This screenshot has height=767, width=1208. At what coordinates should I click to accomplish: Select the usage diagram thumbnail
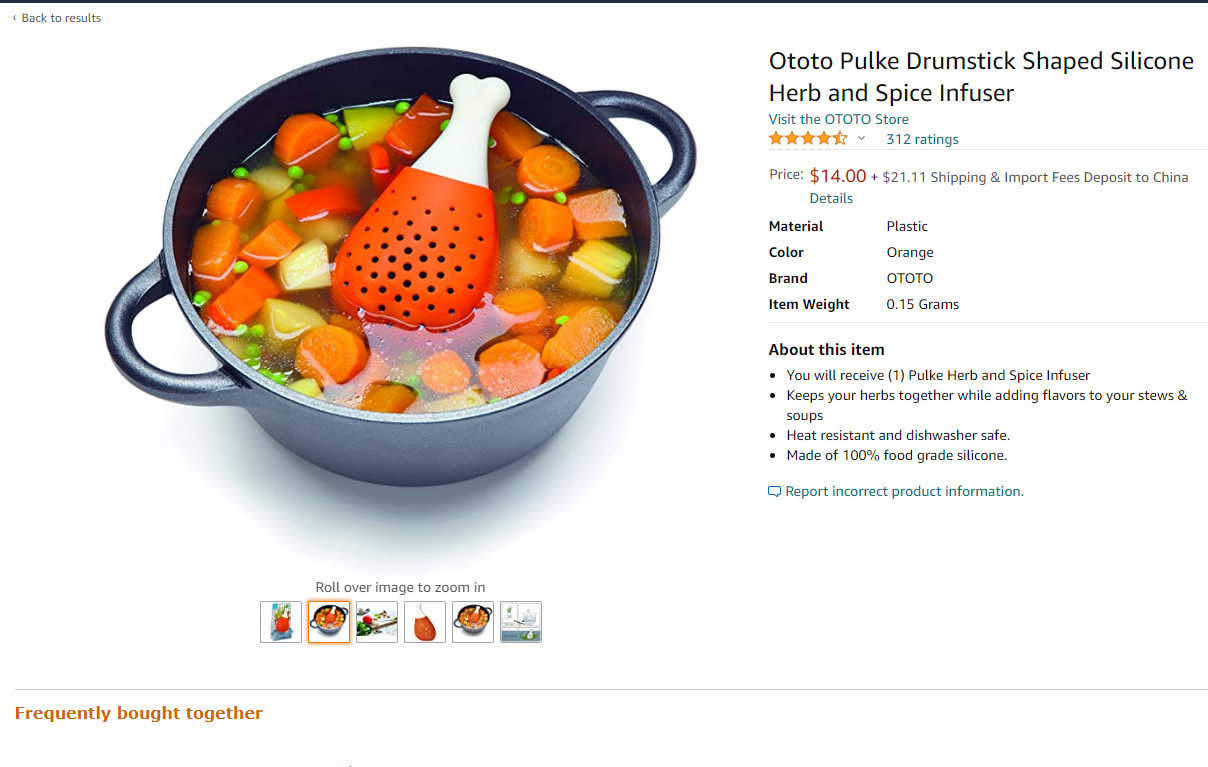(x=521, y=622)
